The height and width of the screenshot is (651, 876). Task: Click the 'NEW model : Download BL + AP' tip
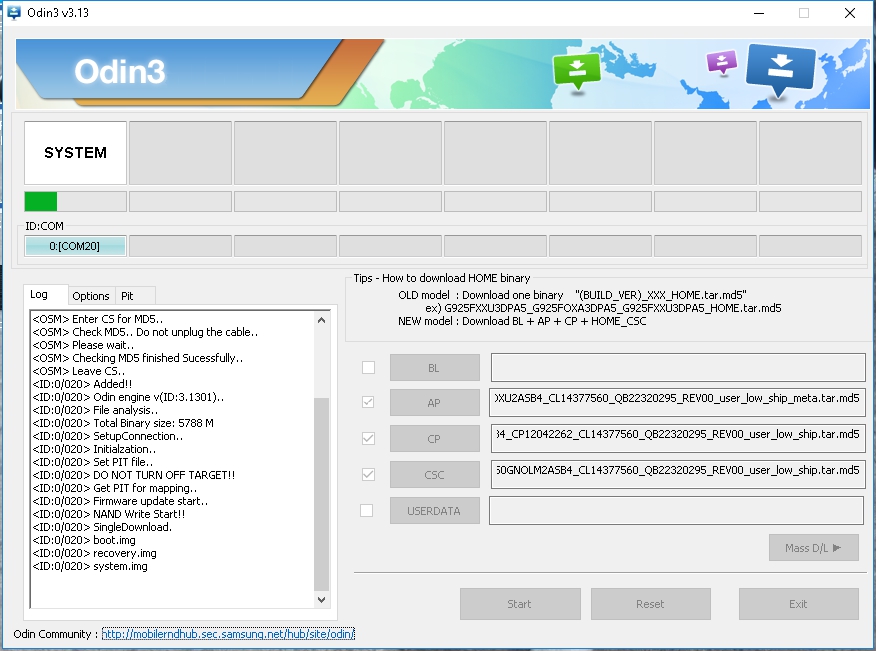click(x=522, y=321)
